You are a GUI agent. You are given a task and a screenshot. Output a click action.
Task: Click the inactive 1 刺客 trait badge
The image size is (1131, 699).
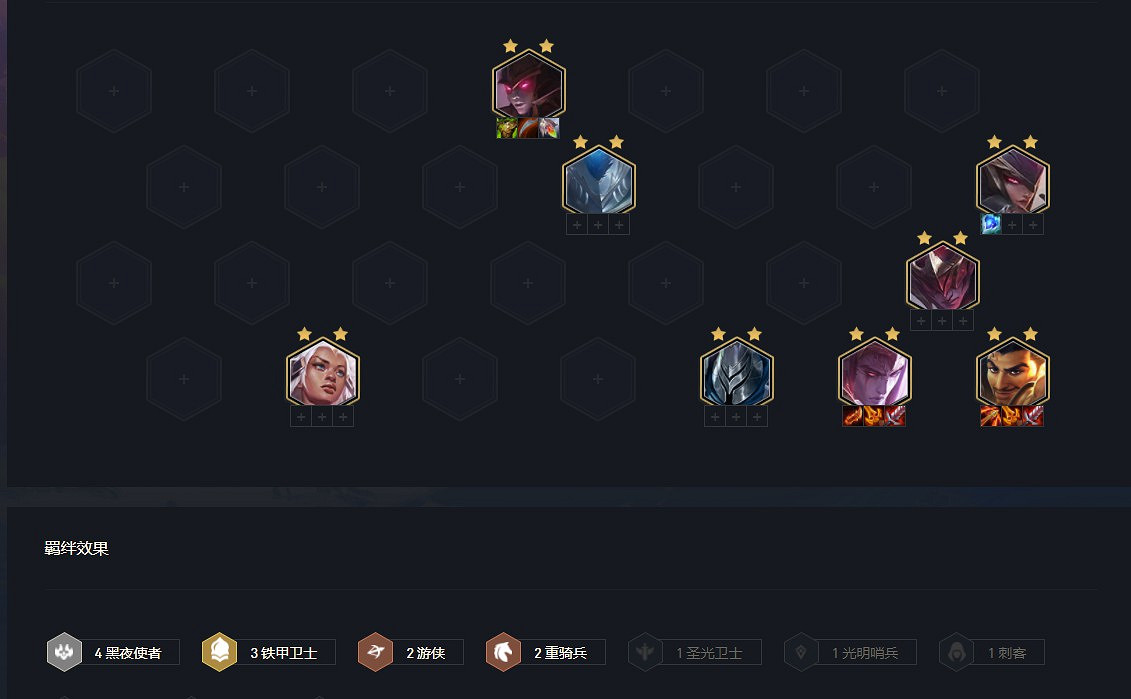[992, 652]
